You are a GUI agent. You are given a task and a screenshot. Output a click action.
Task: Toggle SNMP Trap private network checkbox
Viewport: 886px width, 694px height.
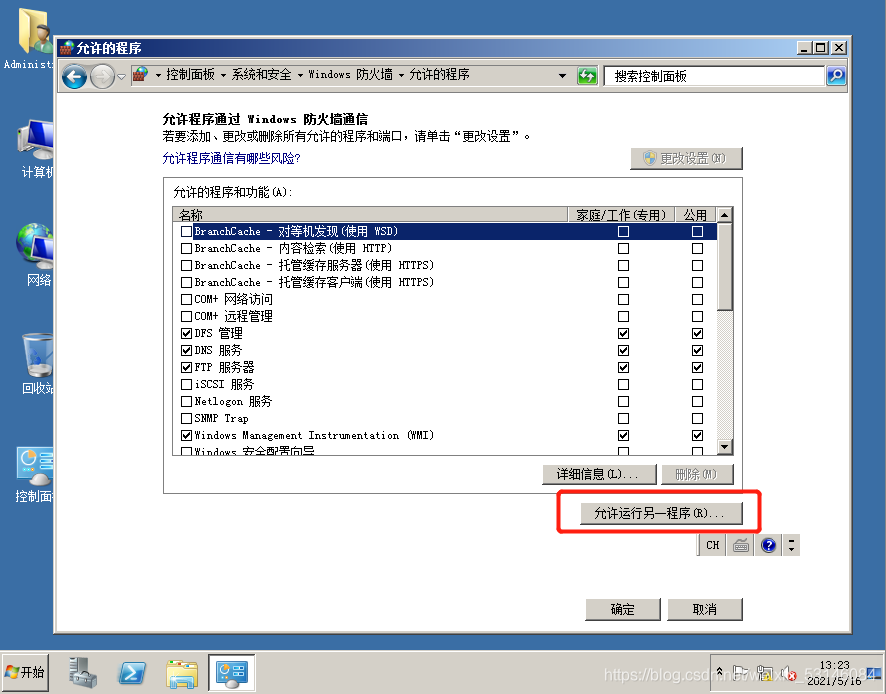click(623, 418)
